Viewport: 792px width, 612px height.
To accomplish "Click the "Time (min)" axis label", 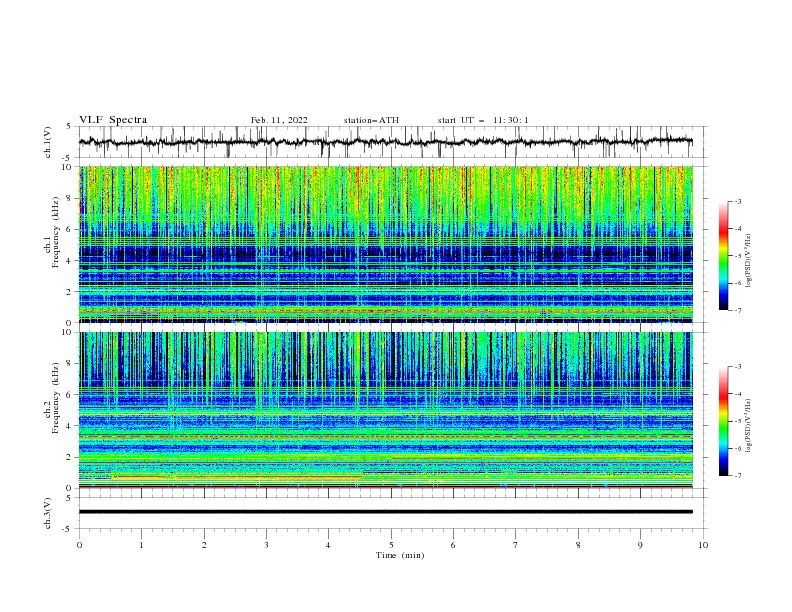I will point(400,555).
